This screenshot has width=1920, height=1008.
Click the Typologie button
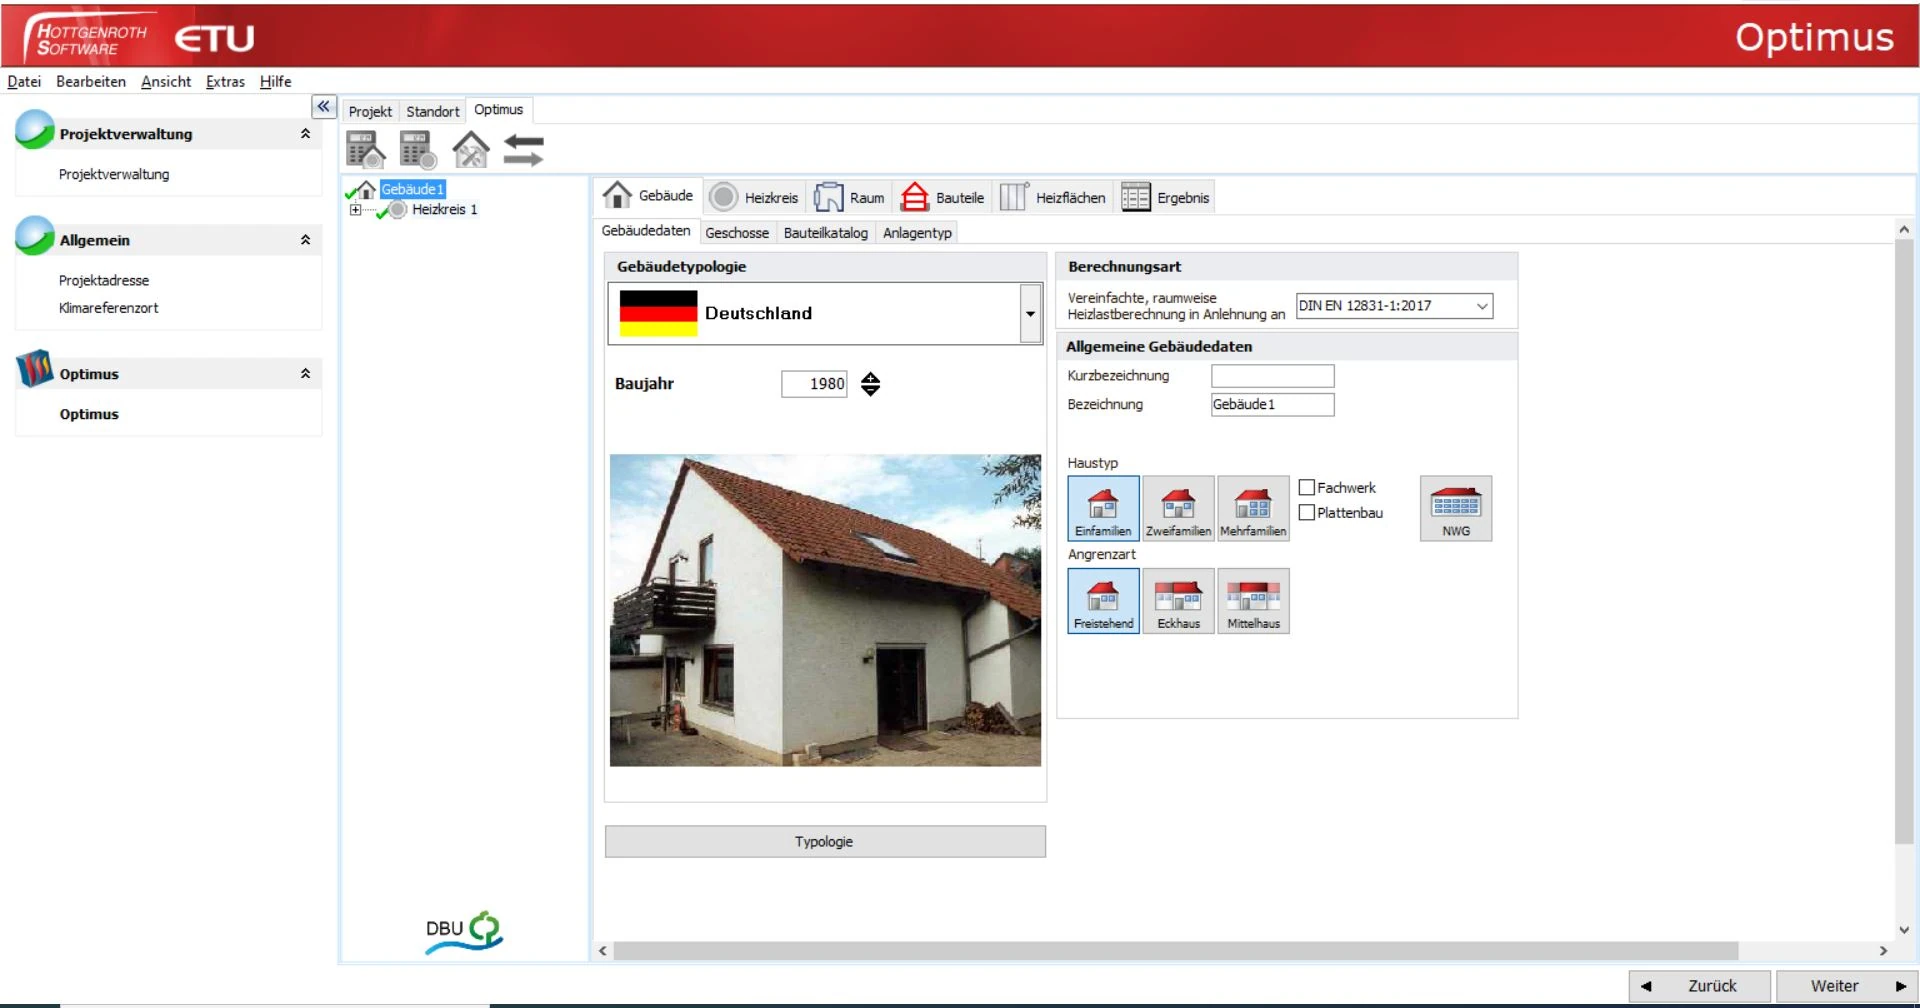point(824,842)
